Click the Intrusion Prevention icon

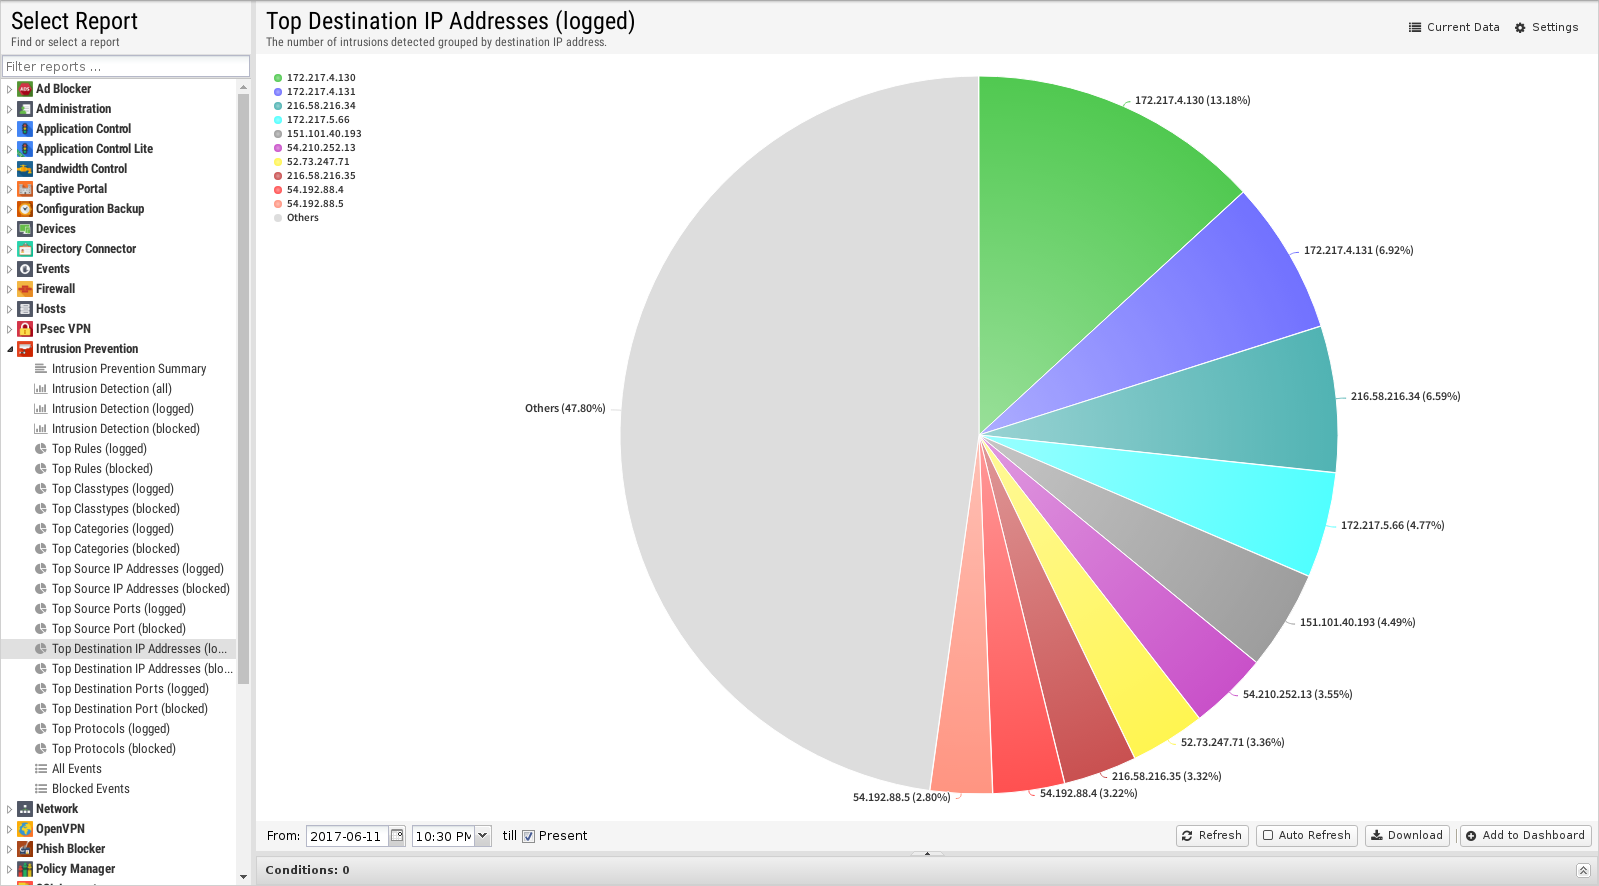pos(25,349)
